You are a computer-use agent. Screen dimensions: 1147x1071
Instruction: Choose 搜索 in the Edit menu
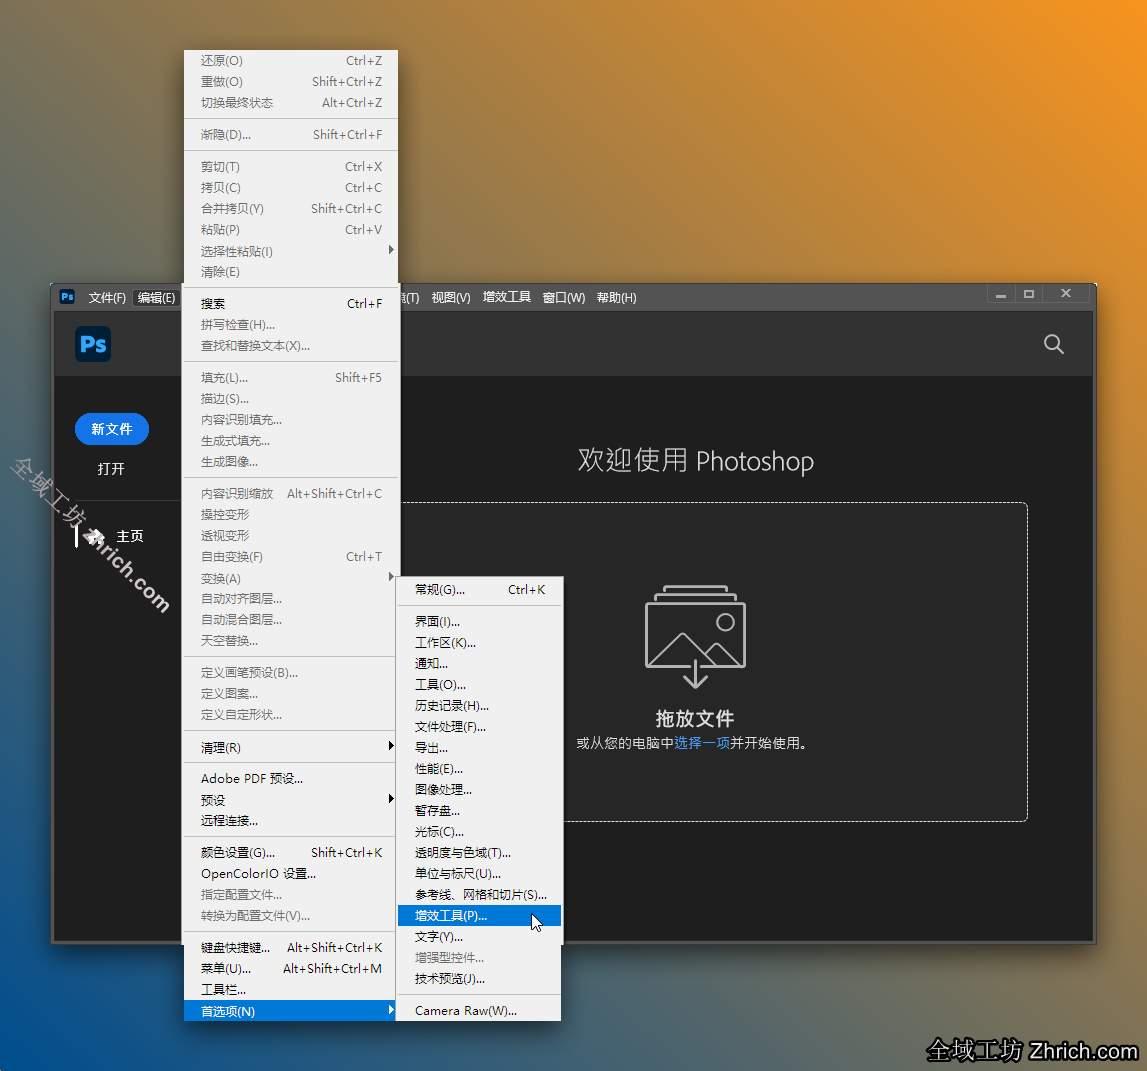290,304
